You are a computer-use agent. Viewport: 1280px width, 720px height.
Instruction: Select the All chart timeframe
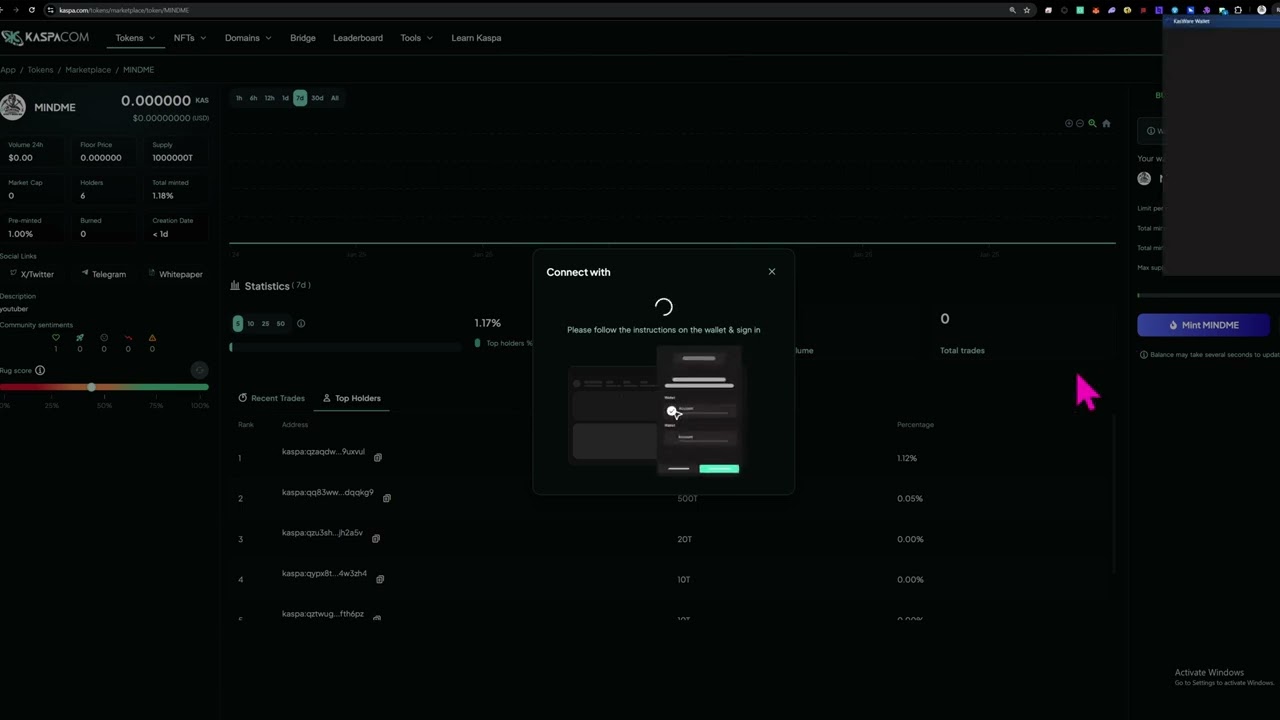[x=334, y=98]
